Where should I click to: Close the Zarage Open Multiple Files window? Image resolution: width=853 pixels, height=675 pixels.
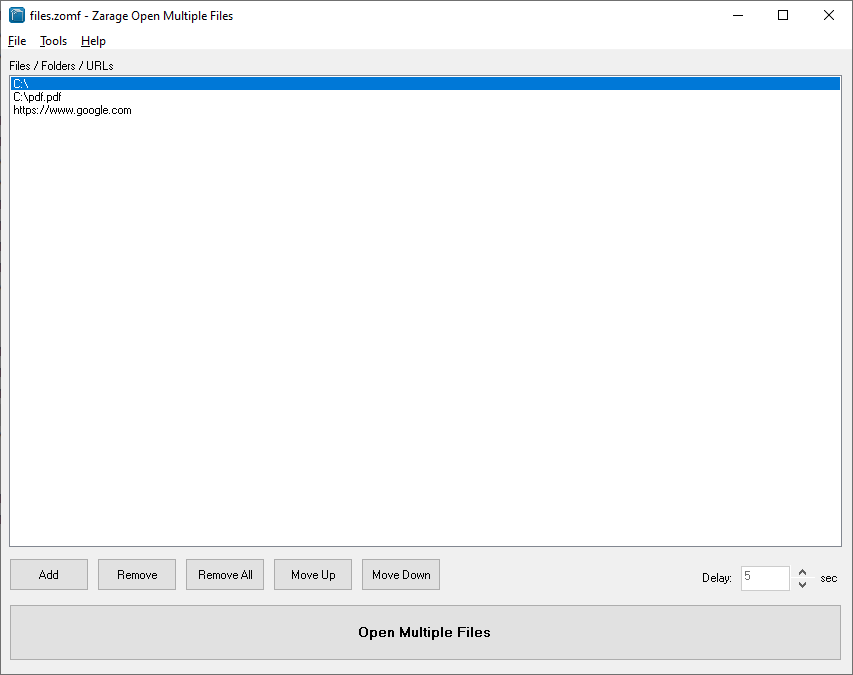coord(828,15)
